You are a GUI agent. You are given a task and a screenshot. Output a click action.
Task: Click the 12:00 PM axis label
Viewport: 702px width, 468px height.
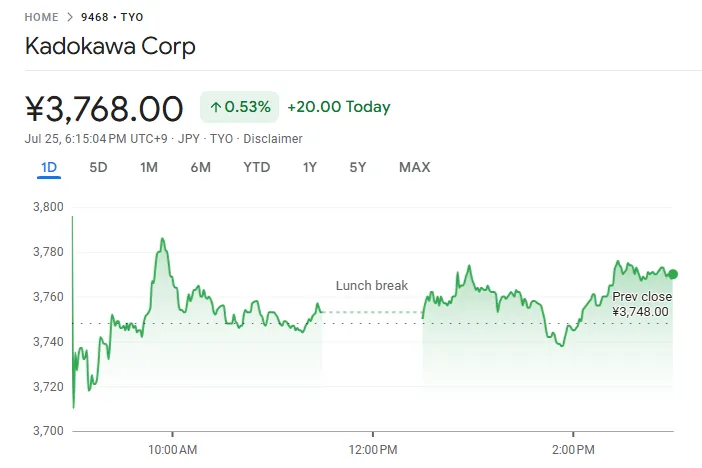373,449
